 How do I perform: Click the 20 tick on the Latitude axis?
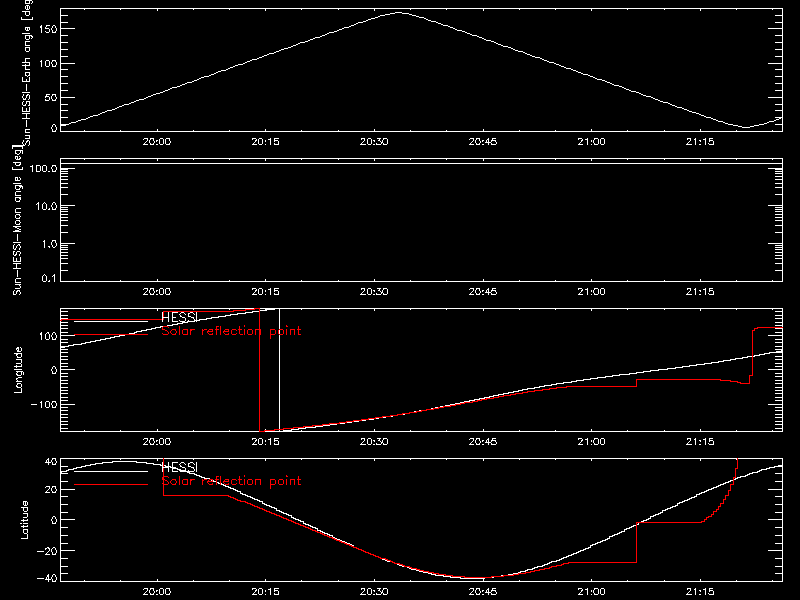click(x=51, y=490)
